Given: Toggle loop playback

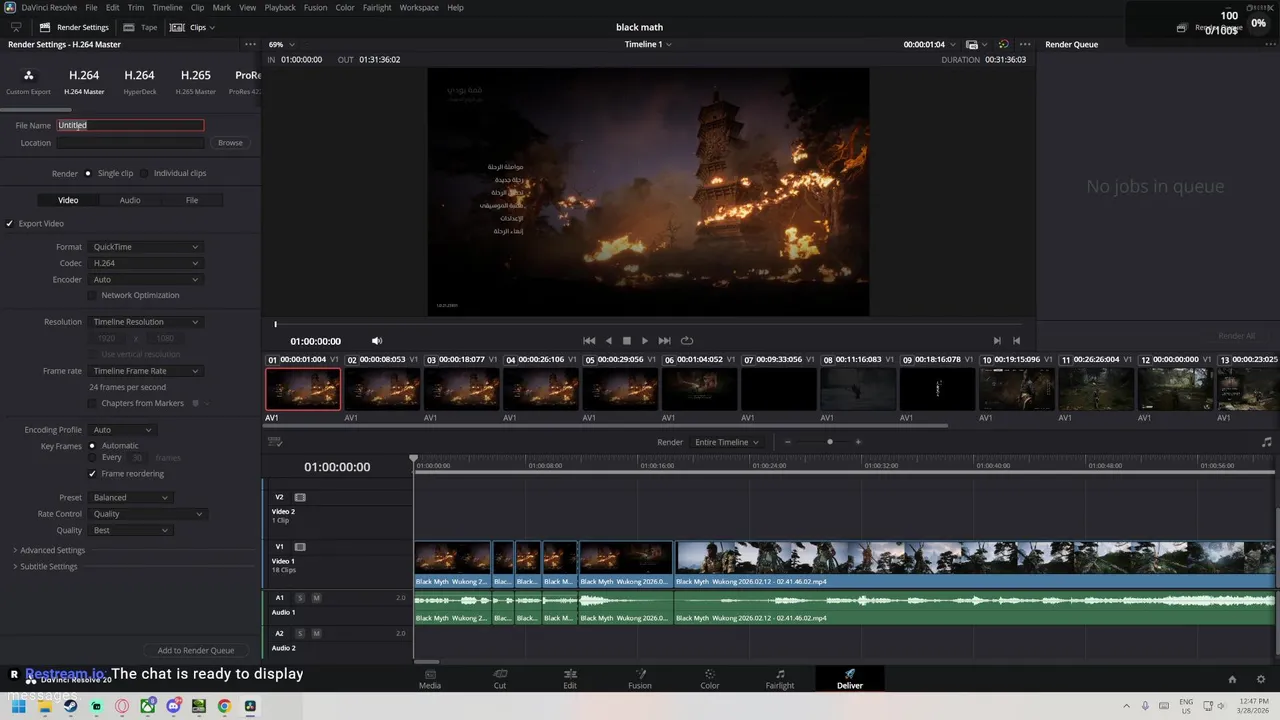Looking at the screenshot, I should (687, 341).
